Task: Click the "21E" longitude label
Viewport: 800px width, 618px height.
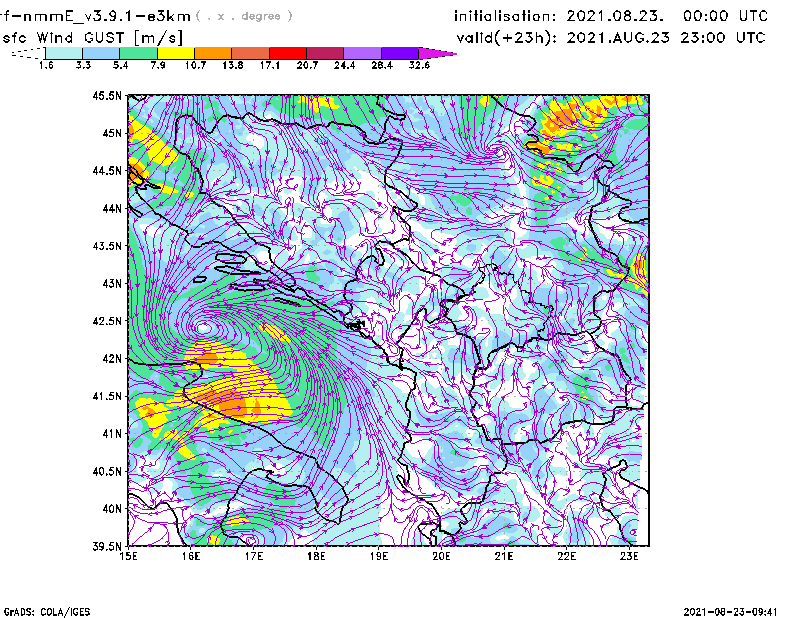Action: pyautogui.click(x=504, y=556)
